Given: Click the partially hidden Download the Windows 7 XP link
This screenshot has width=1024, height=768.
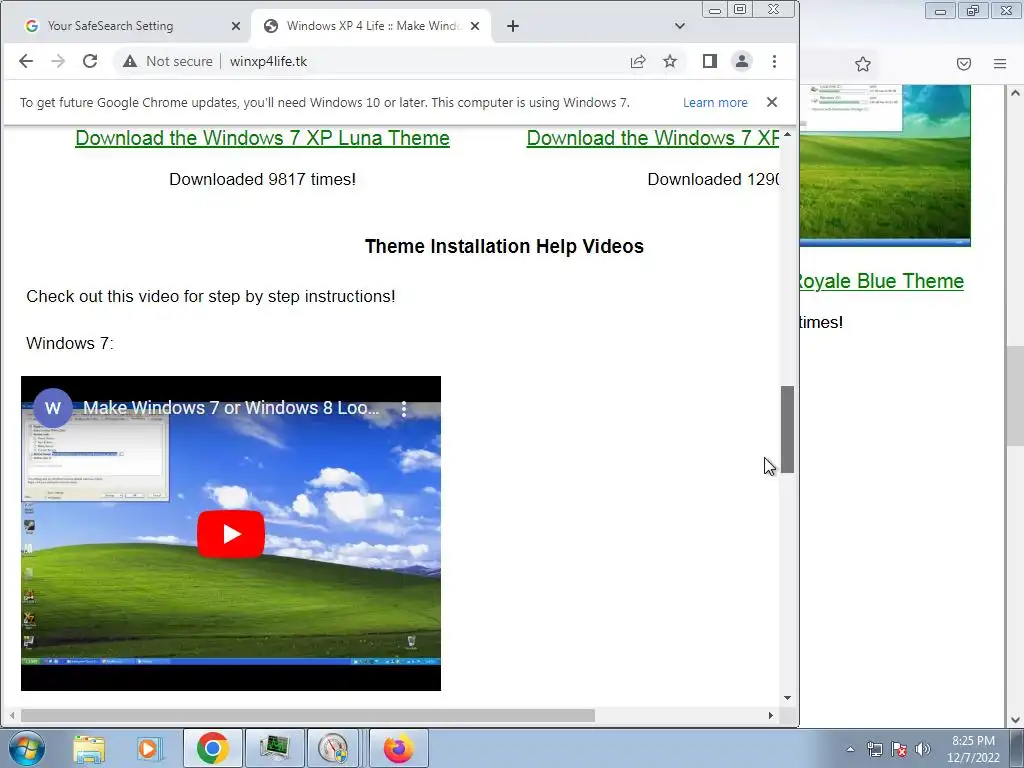Looking at the screenshot, I should tap(652, 138).
